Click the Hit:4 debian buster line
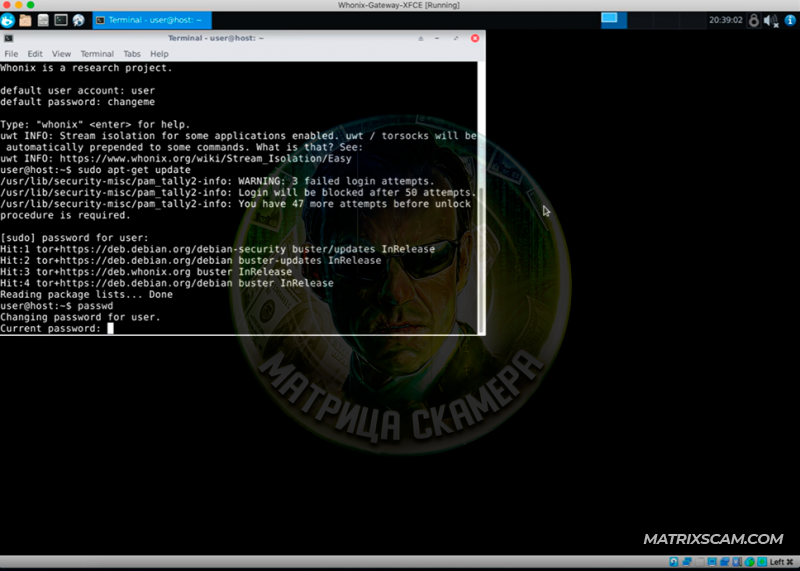This screenshot has height=571, width=800. (x=167, y=283)
